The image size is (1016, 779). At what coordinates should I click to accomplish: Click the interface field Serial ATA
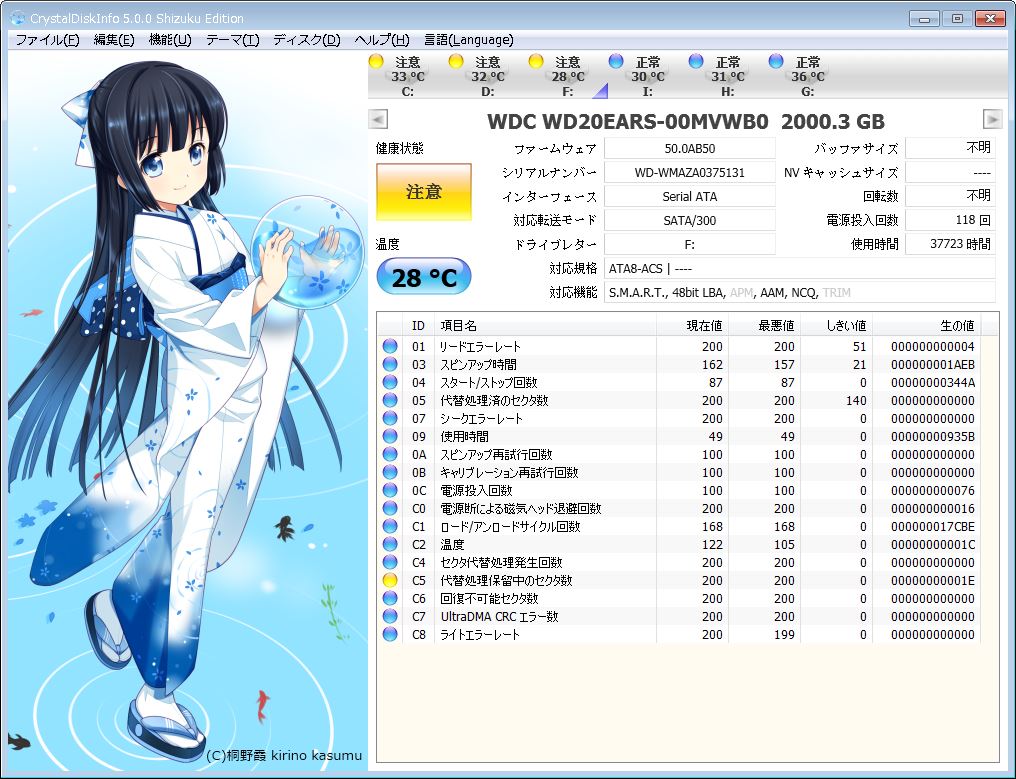click(689, 196)
